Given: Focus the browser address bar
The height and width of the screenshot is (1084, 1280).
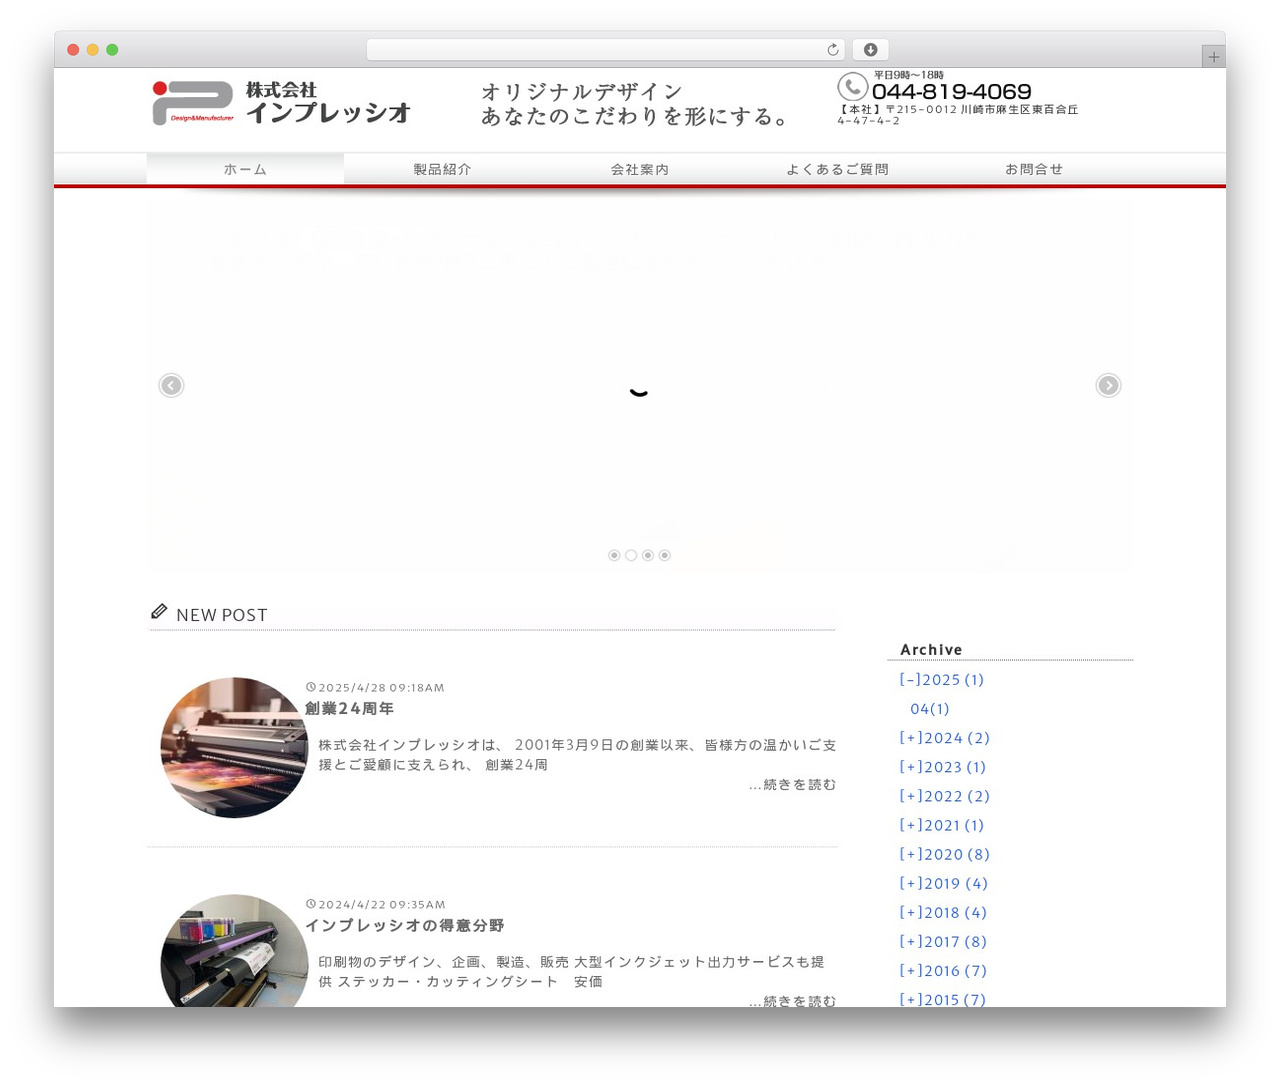Looking at the screenshot, I should point(606,50).
